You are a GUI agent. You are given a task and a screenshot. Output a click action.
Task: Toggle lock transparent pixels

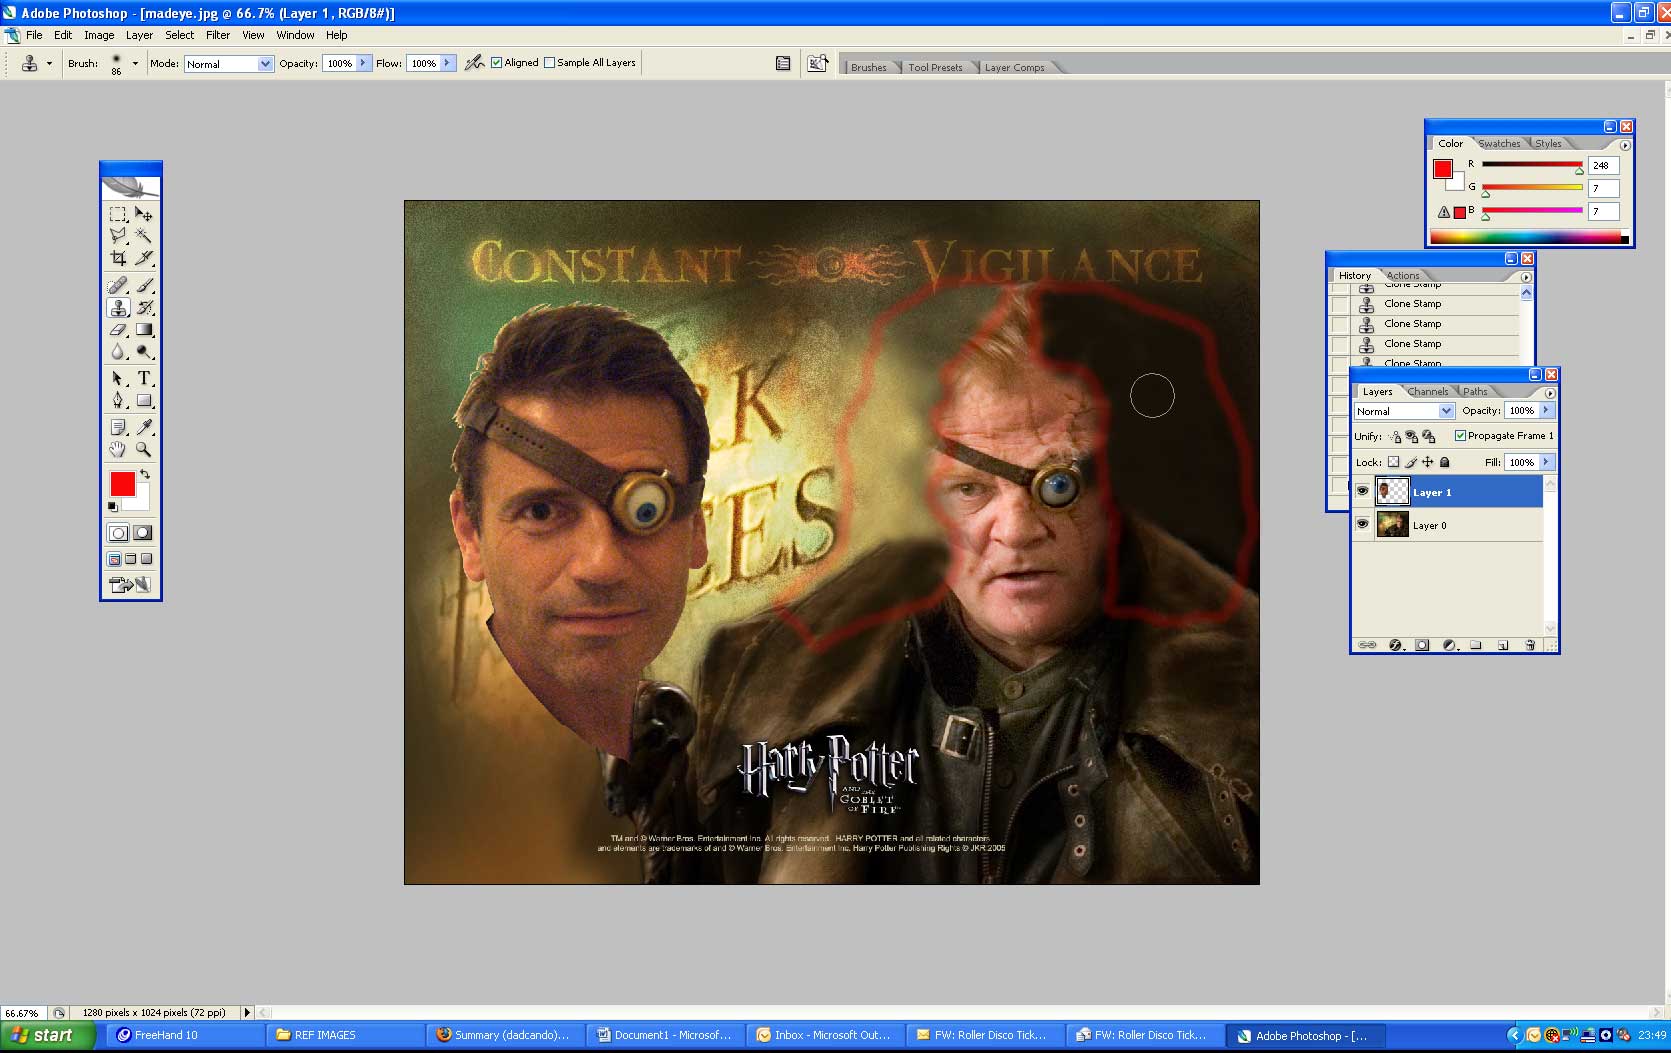1393,462
